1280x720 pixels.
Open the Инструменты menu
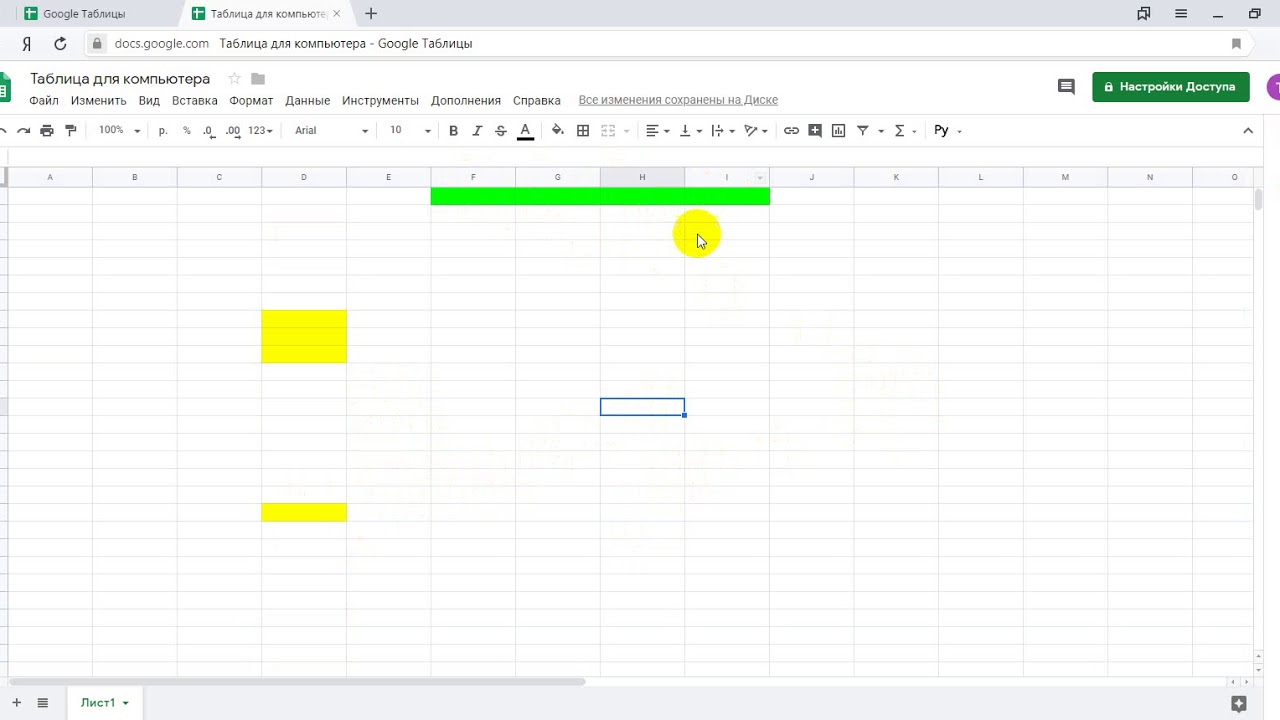[x=380, y=101]
